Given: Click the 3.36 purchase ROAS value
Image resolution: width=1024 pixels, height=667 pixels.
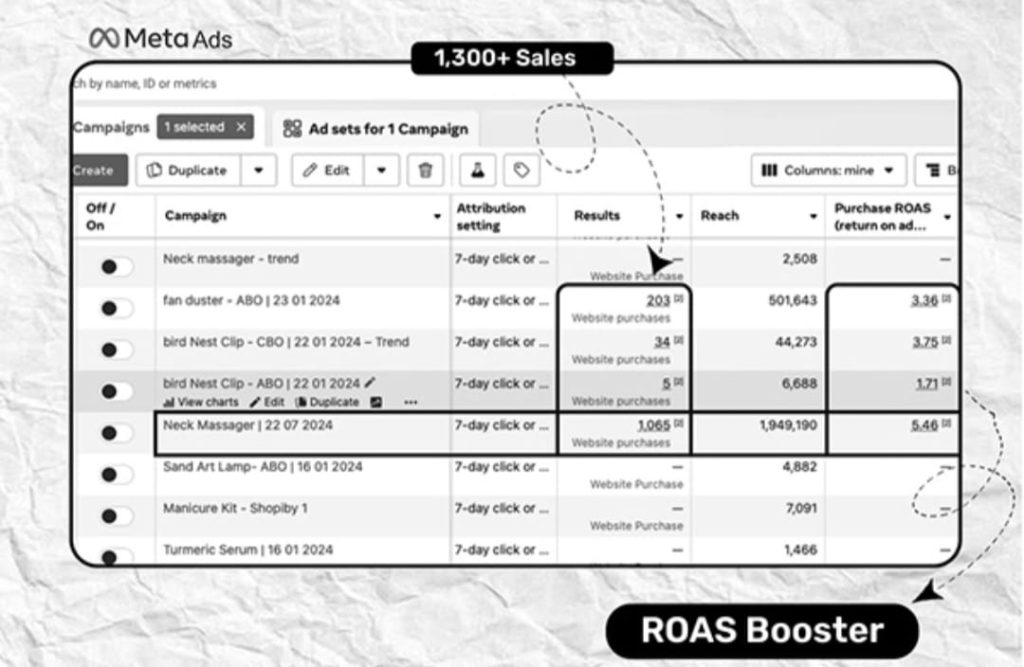Looking at the screenshot, I should point(925,300).
